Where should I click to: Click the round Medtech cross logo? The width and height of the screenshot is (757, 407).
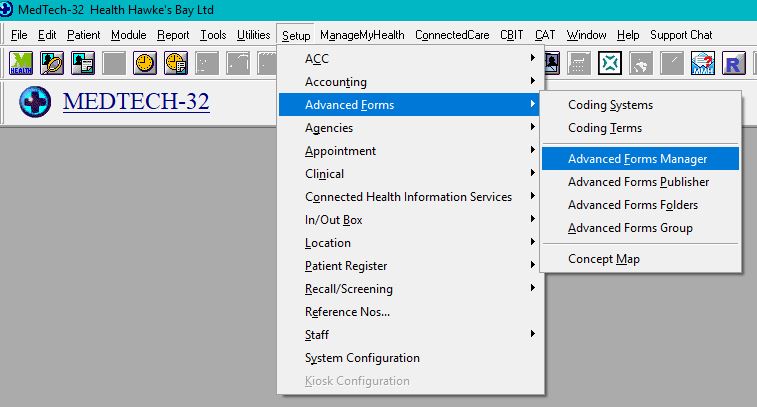click(35, 101)
